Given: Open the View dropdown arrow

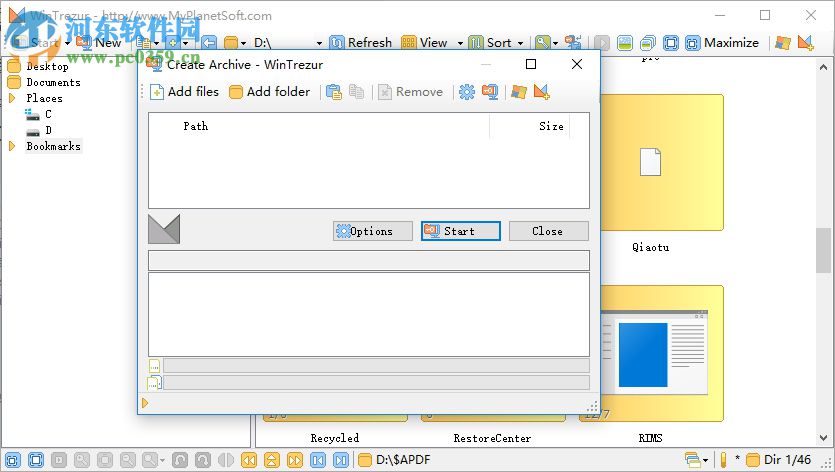Looking at the screenshot, I should pyautogui.click(x=460, y=43).
